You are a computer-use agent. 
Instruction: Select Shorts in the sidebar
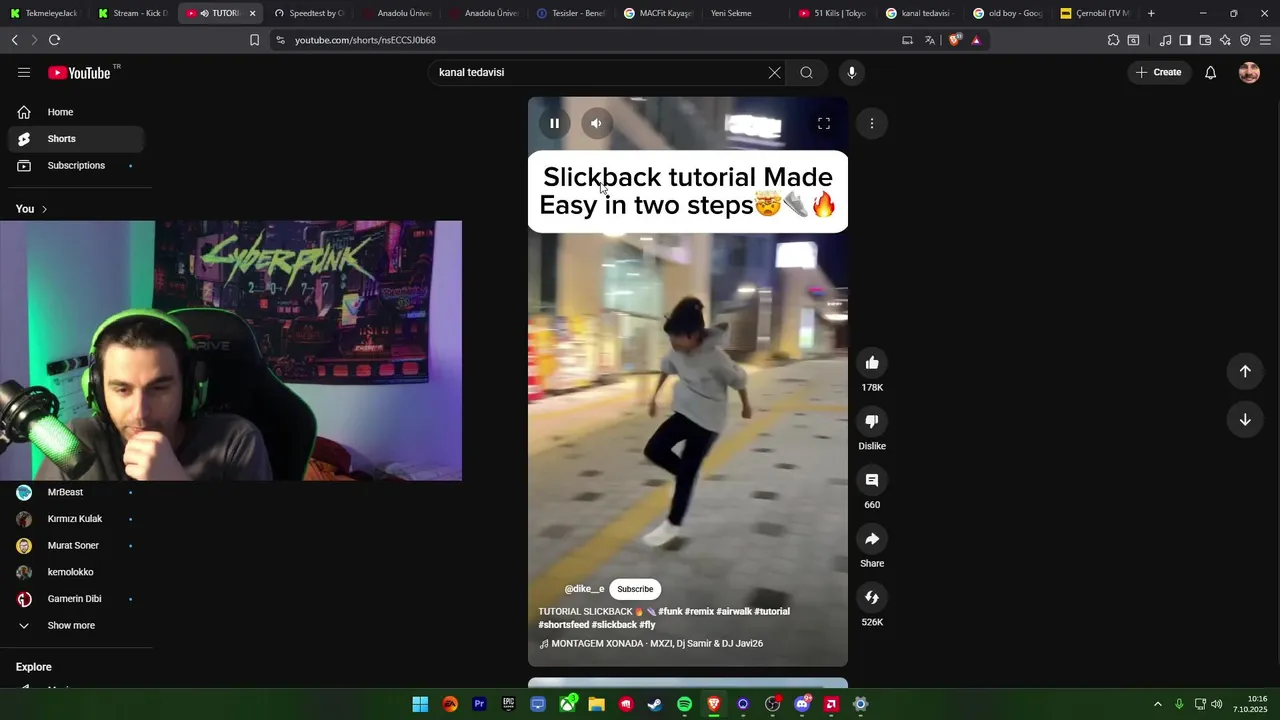(x=76, y=139)
